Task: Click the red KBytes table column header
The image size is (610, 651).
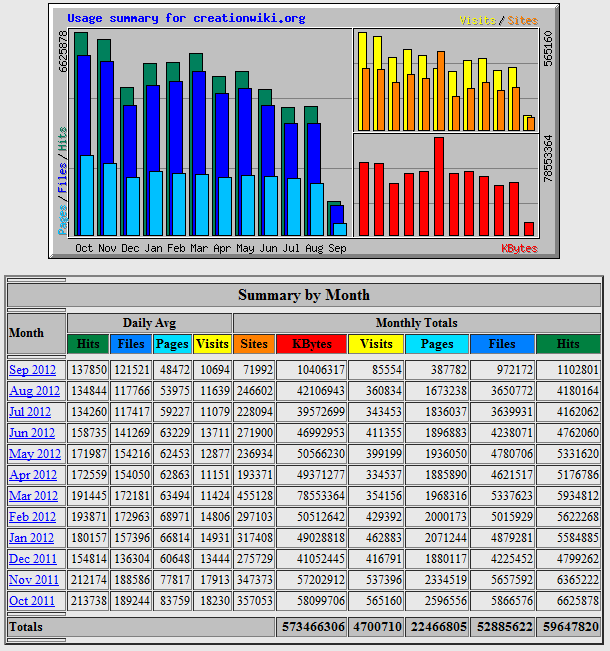Action: click(x=312, y=344)
